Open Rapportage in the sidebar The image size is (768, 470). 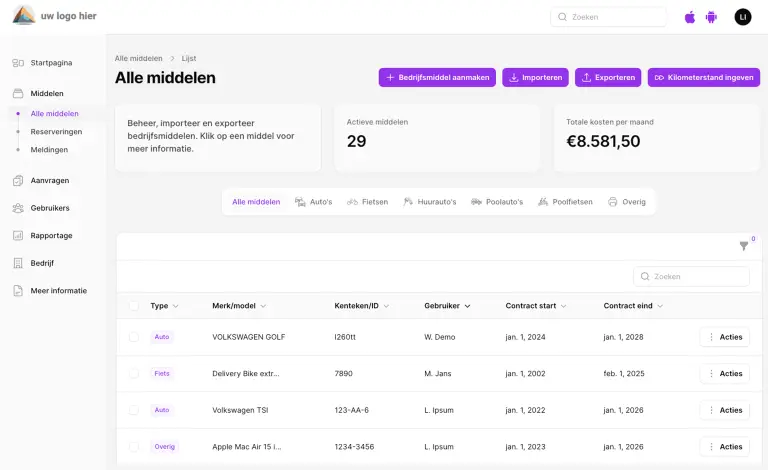point(50,236)
